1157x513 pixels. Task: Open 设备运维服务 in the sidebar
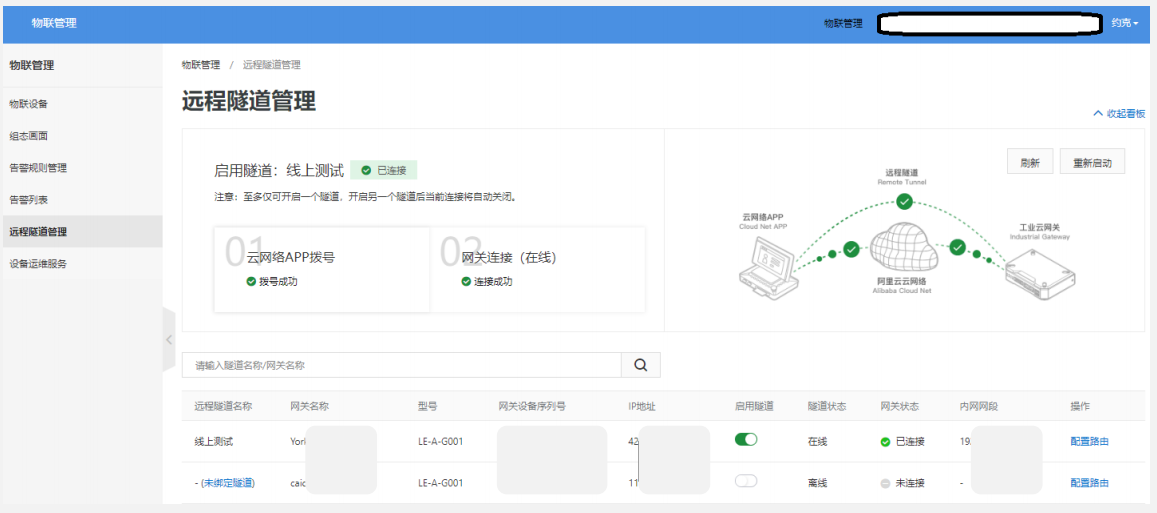[38, 264]
